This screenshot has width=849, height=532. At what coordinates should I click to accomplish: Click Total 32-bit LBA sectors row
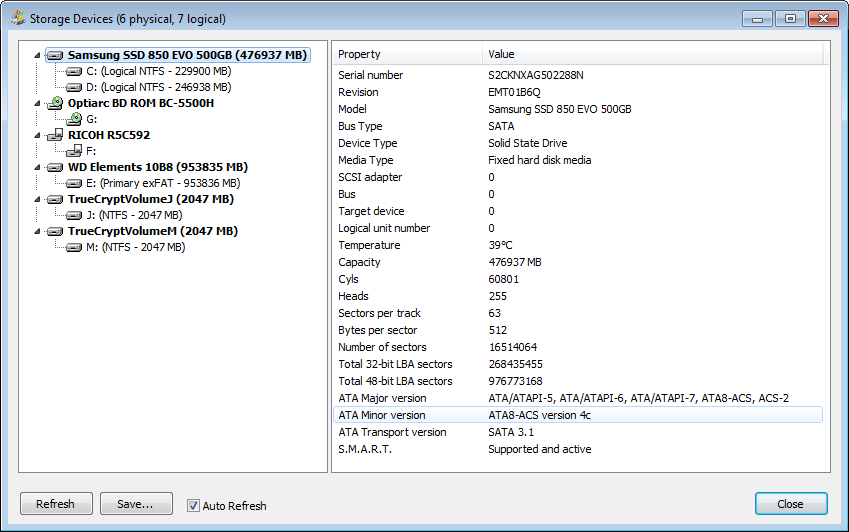578,364
